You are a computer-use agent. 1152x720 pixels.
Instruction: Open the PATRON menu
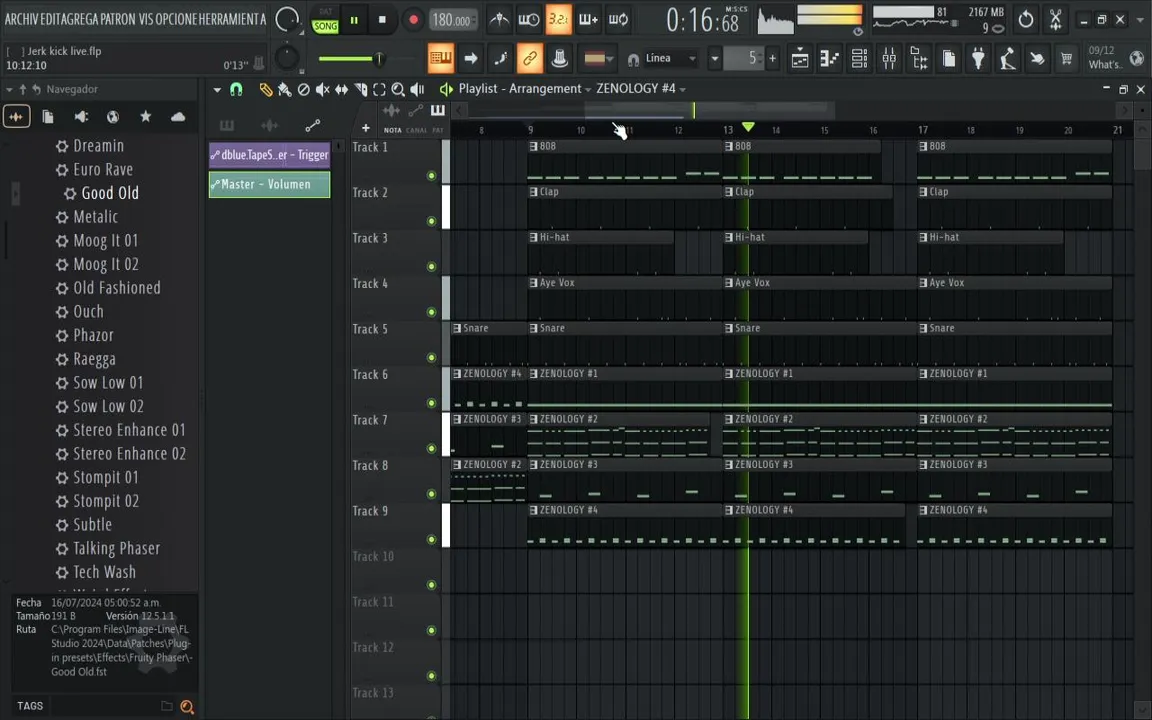[x=118, y=19]
